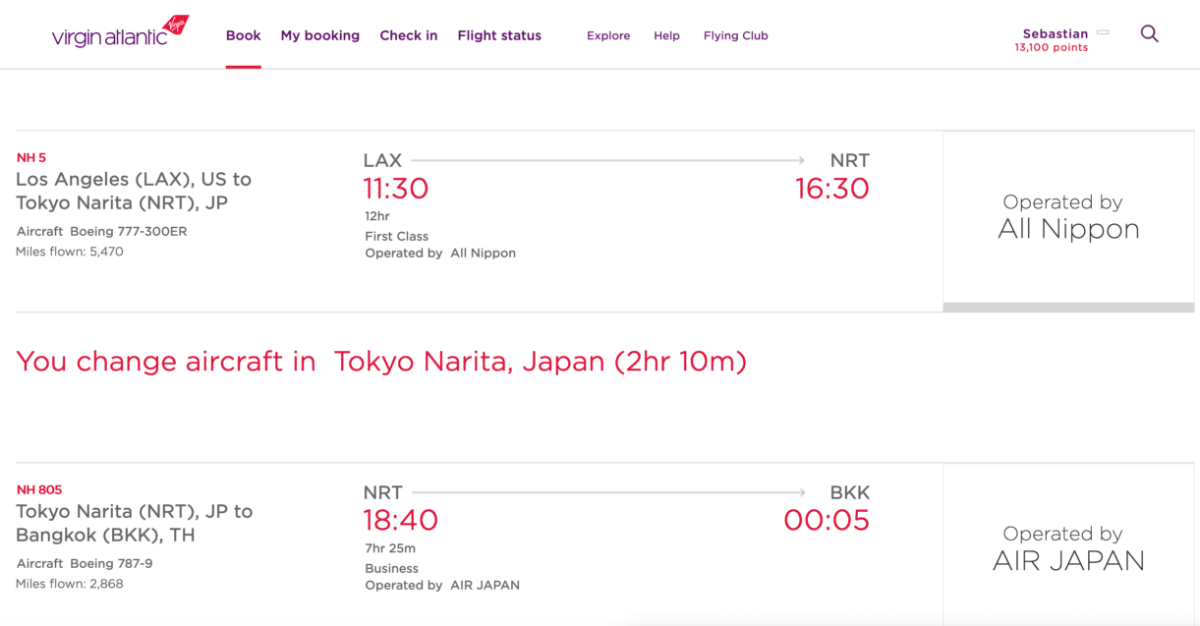Select Flight status in the navigation
Viewport: 1200px width, 626px height.
[x=499, y=35]
